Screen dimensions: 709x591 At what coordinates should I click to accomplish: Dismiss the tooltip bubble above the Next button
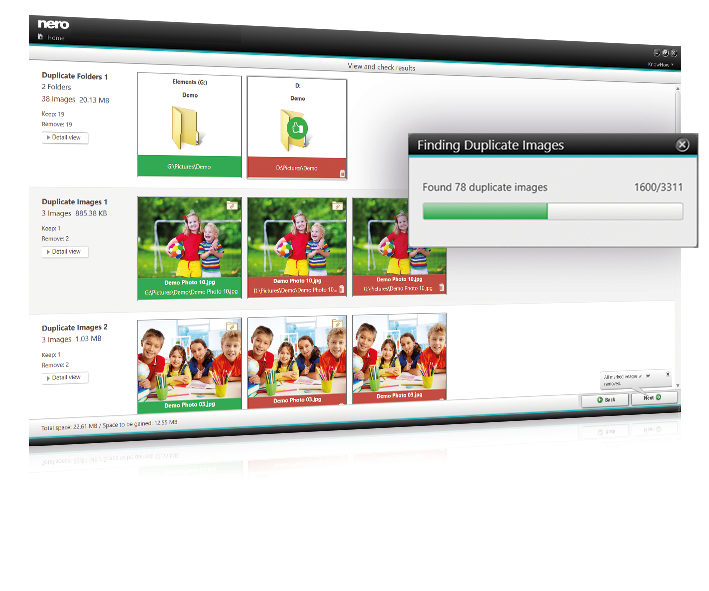click(668, 374)
